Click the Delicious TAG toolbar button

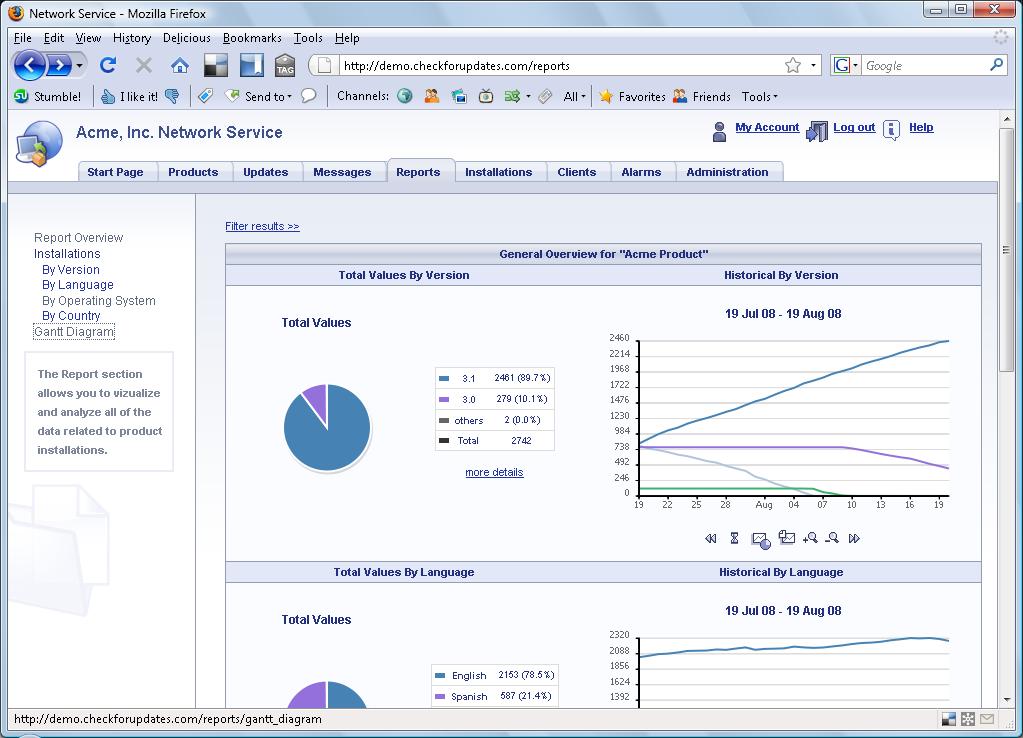point(285,65)
